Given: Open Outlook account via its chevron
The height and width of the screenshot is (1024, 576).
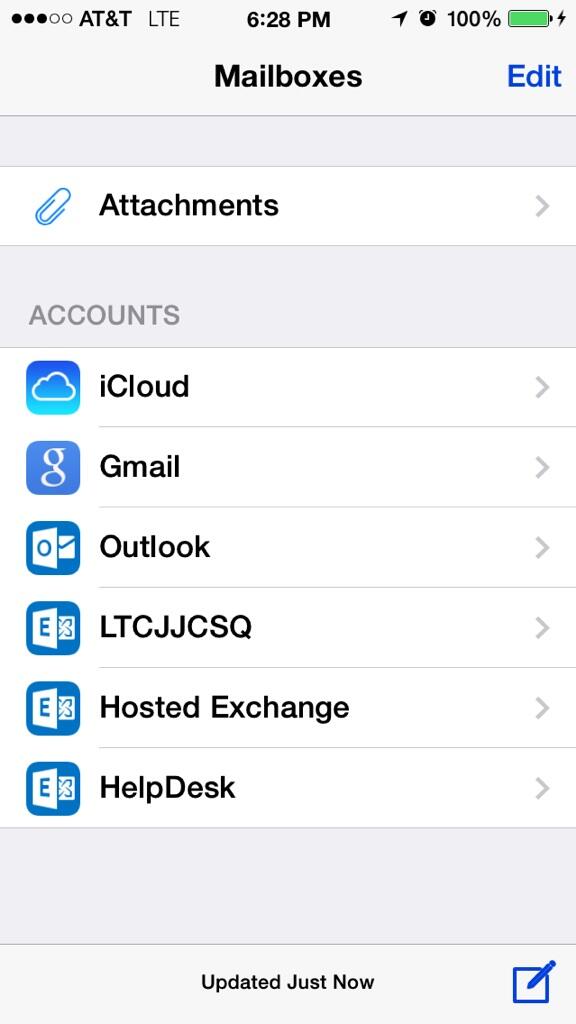Looking at the screenshot, I should click(542, 548).
